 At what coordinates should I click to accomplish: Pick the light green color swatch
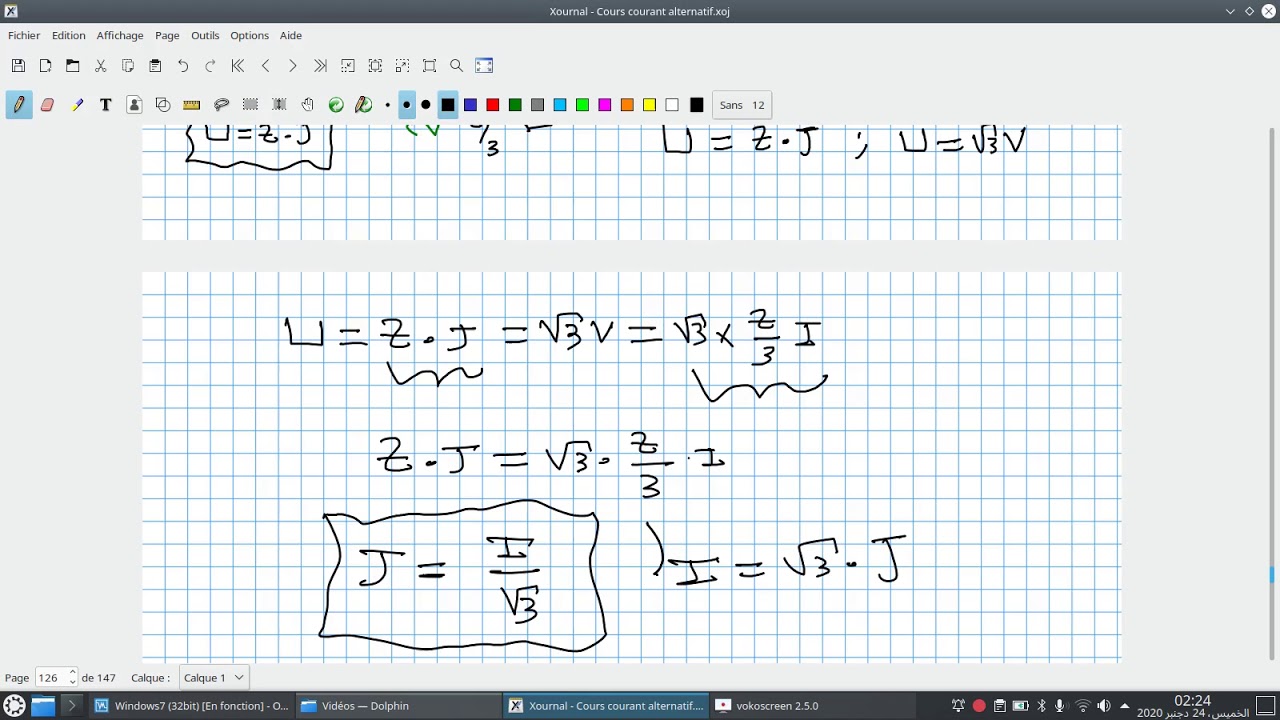[x=582, y=105]
